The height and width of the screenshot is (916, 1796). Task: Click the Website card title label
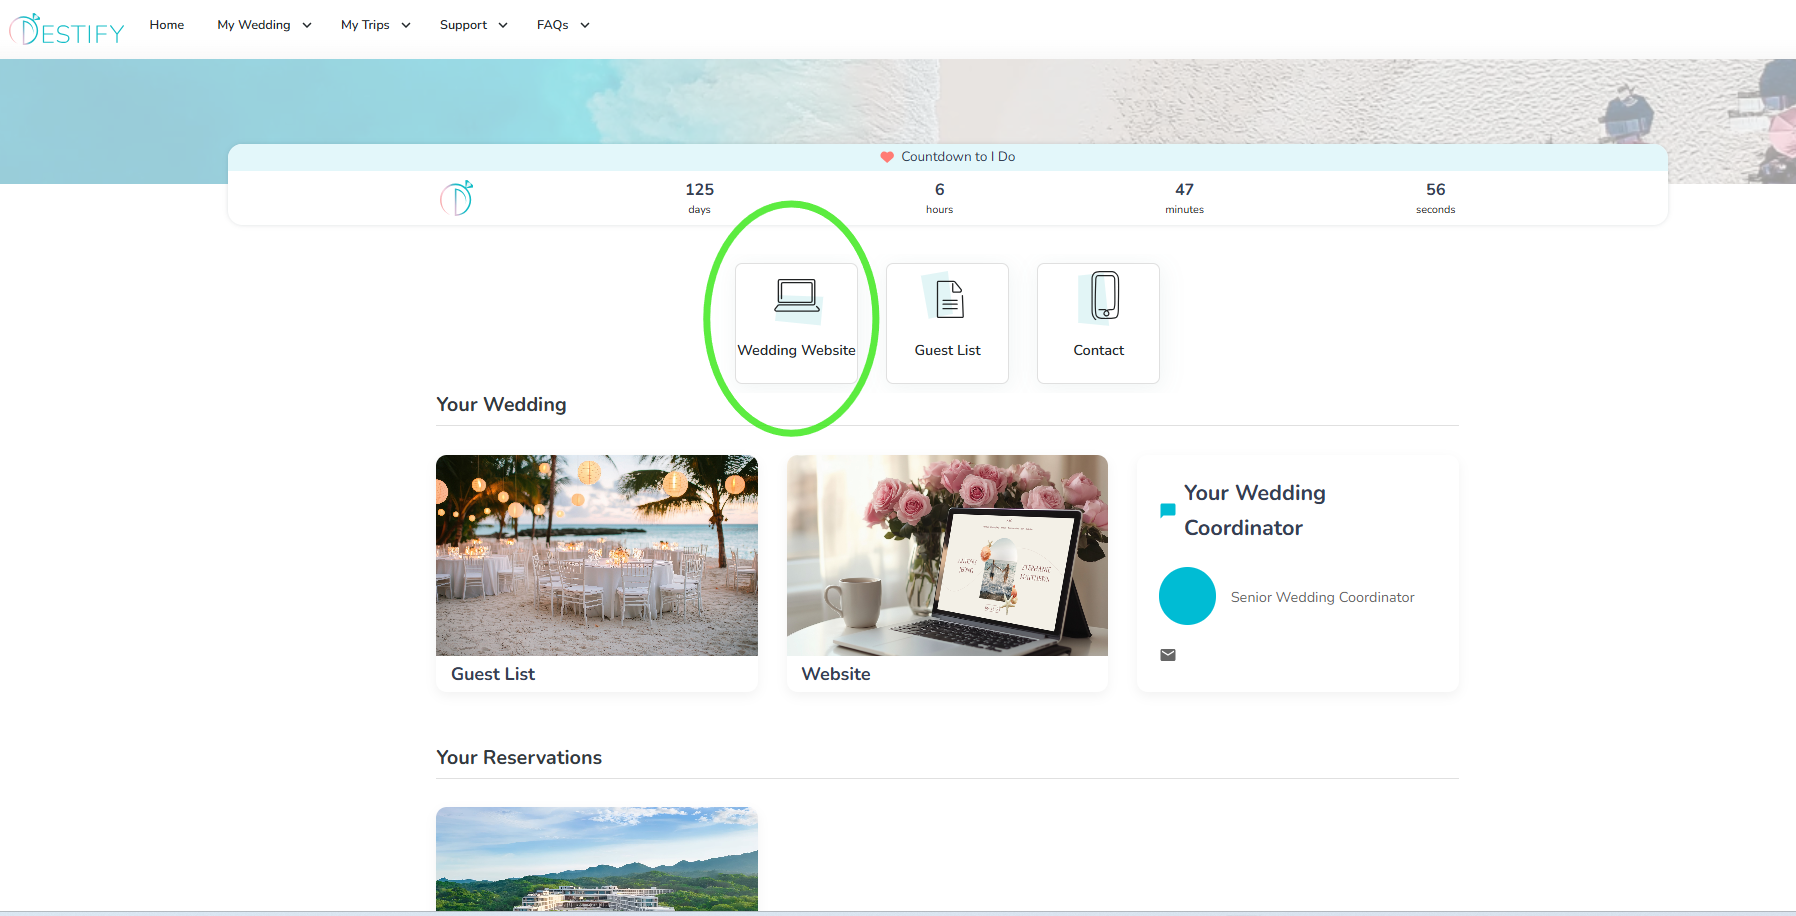[x=836, y=674]
